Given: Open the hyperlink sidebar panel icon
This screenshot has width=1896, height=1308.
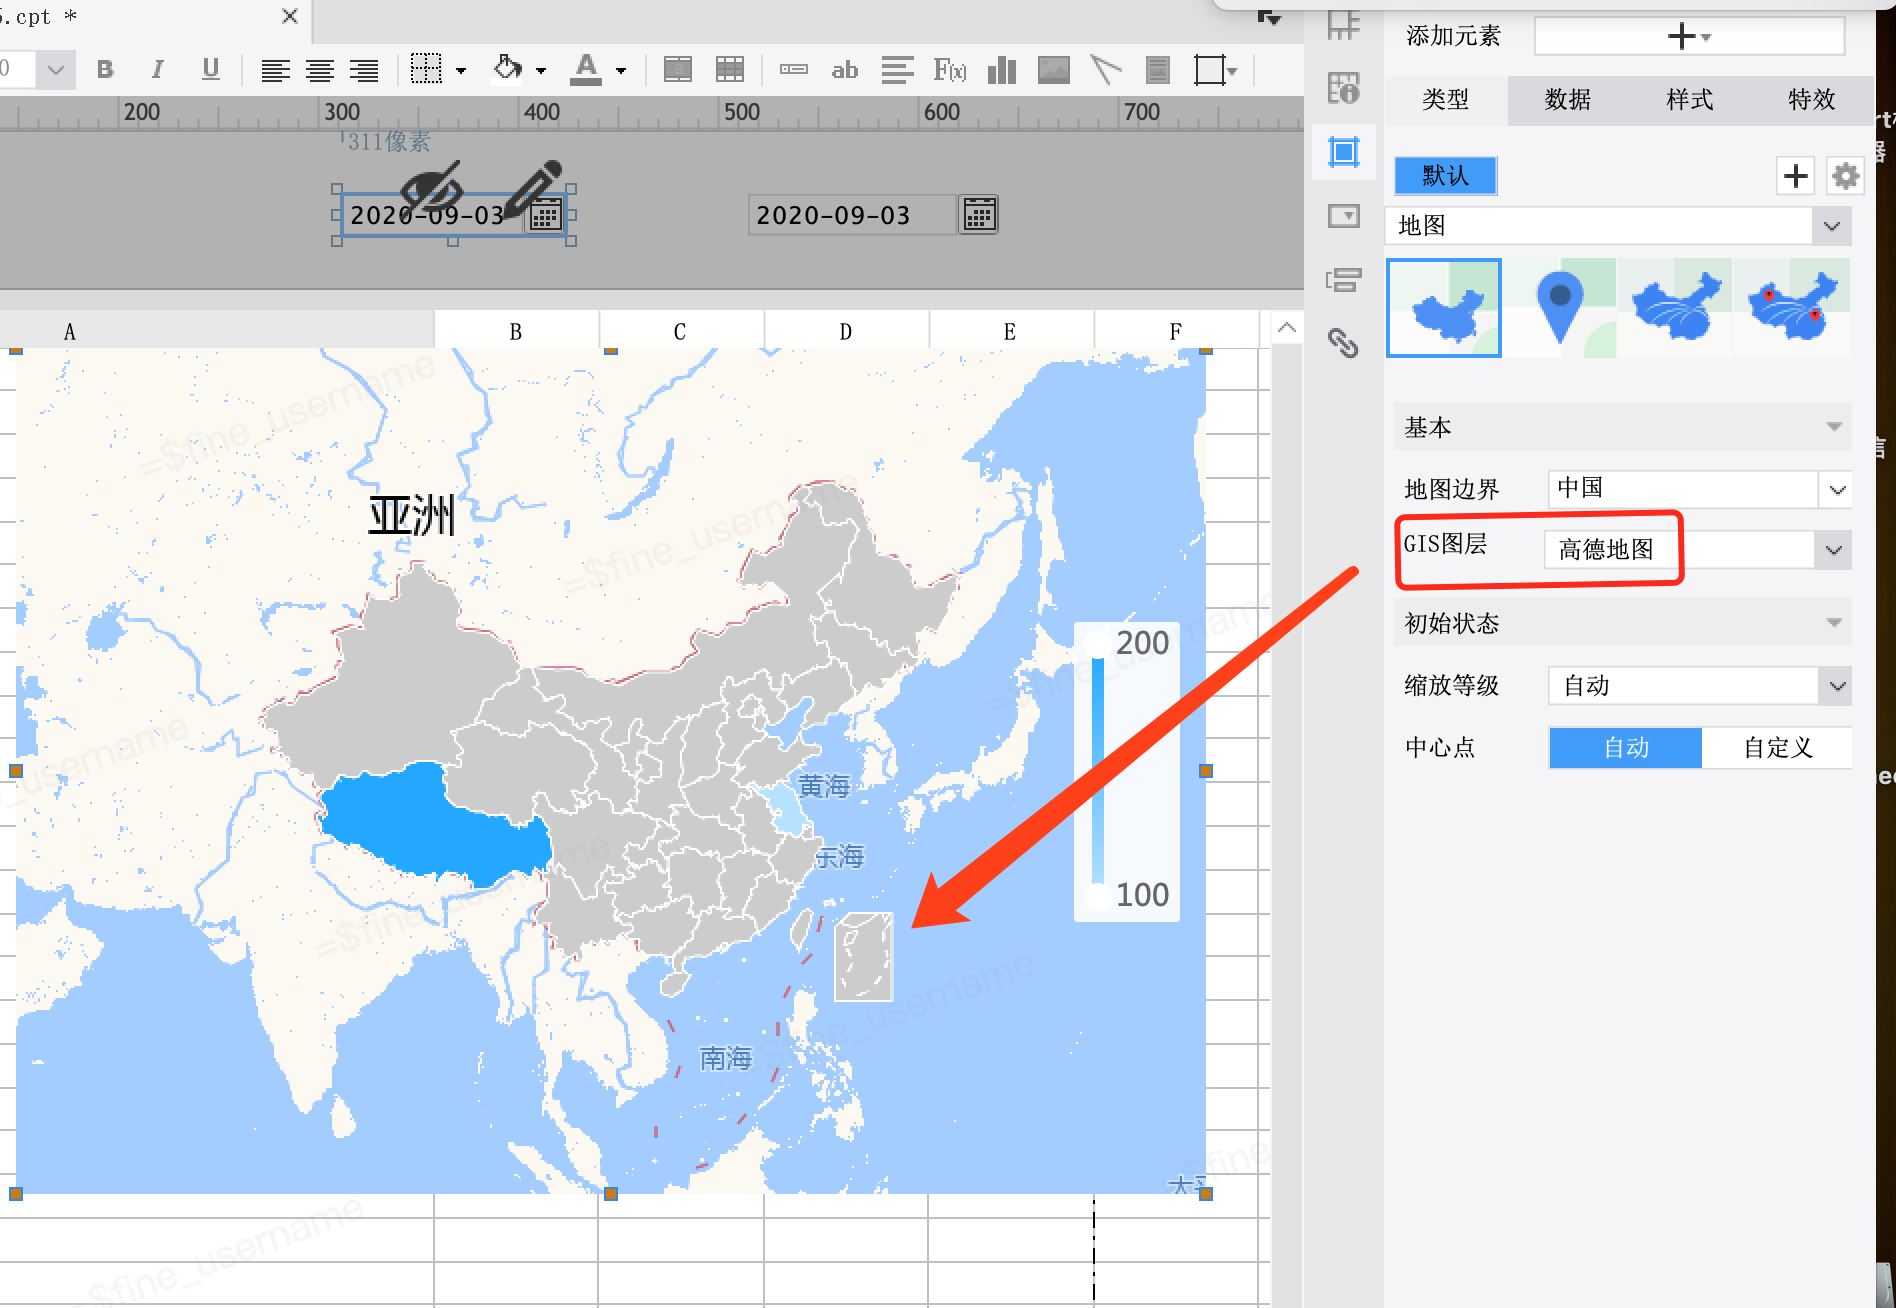Looking at the screenshot, I should click(1343, 343).
